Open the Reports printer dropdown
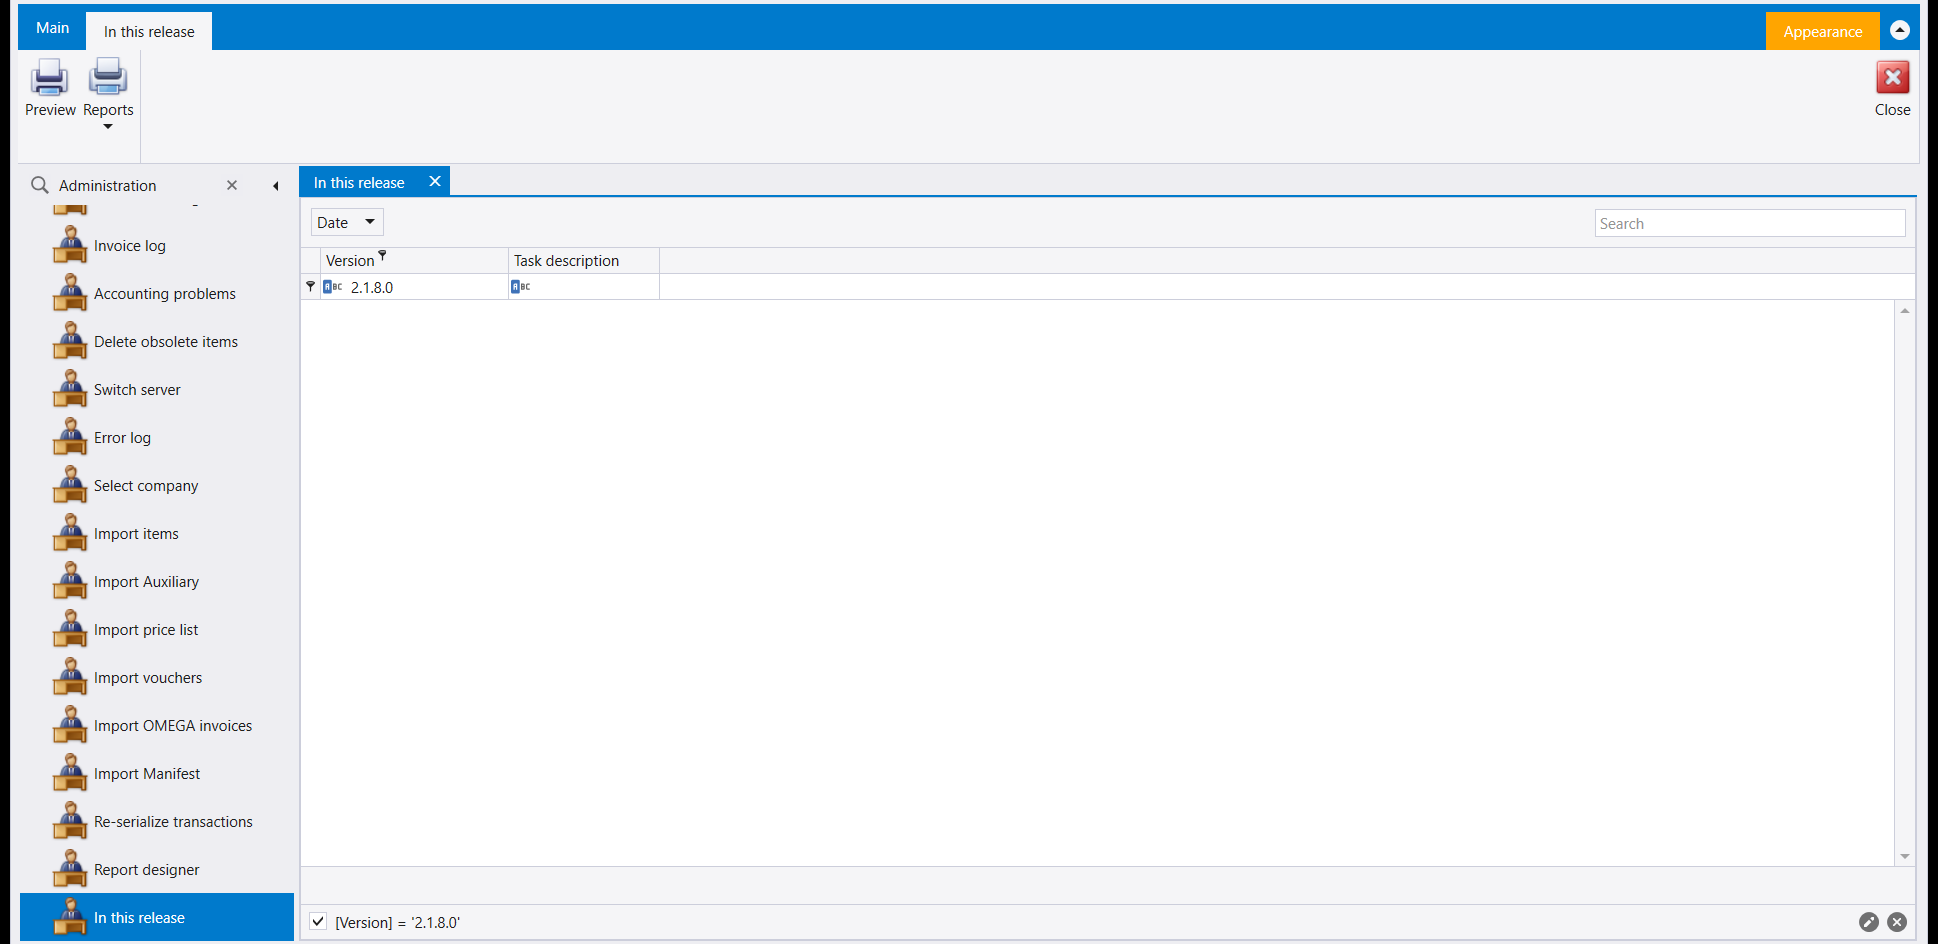1938x944 pixels. tap(108, 94)
